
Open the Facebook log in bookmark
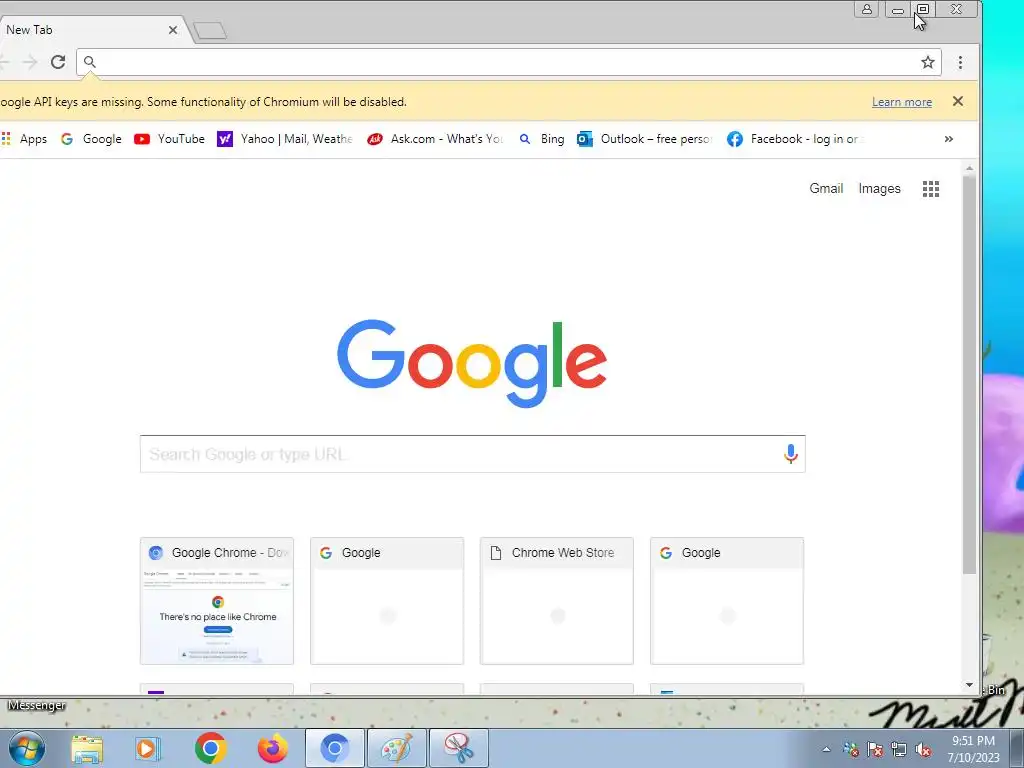pos(795,139)
